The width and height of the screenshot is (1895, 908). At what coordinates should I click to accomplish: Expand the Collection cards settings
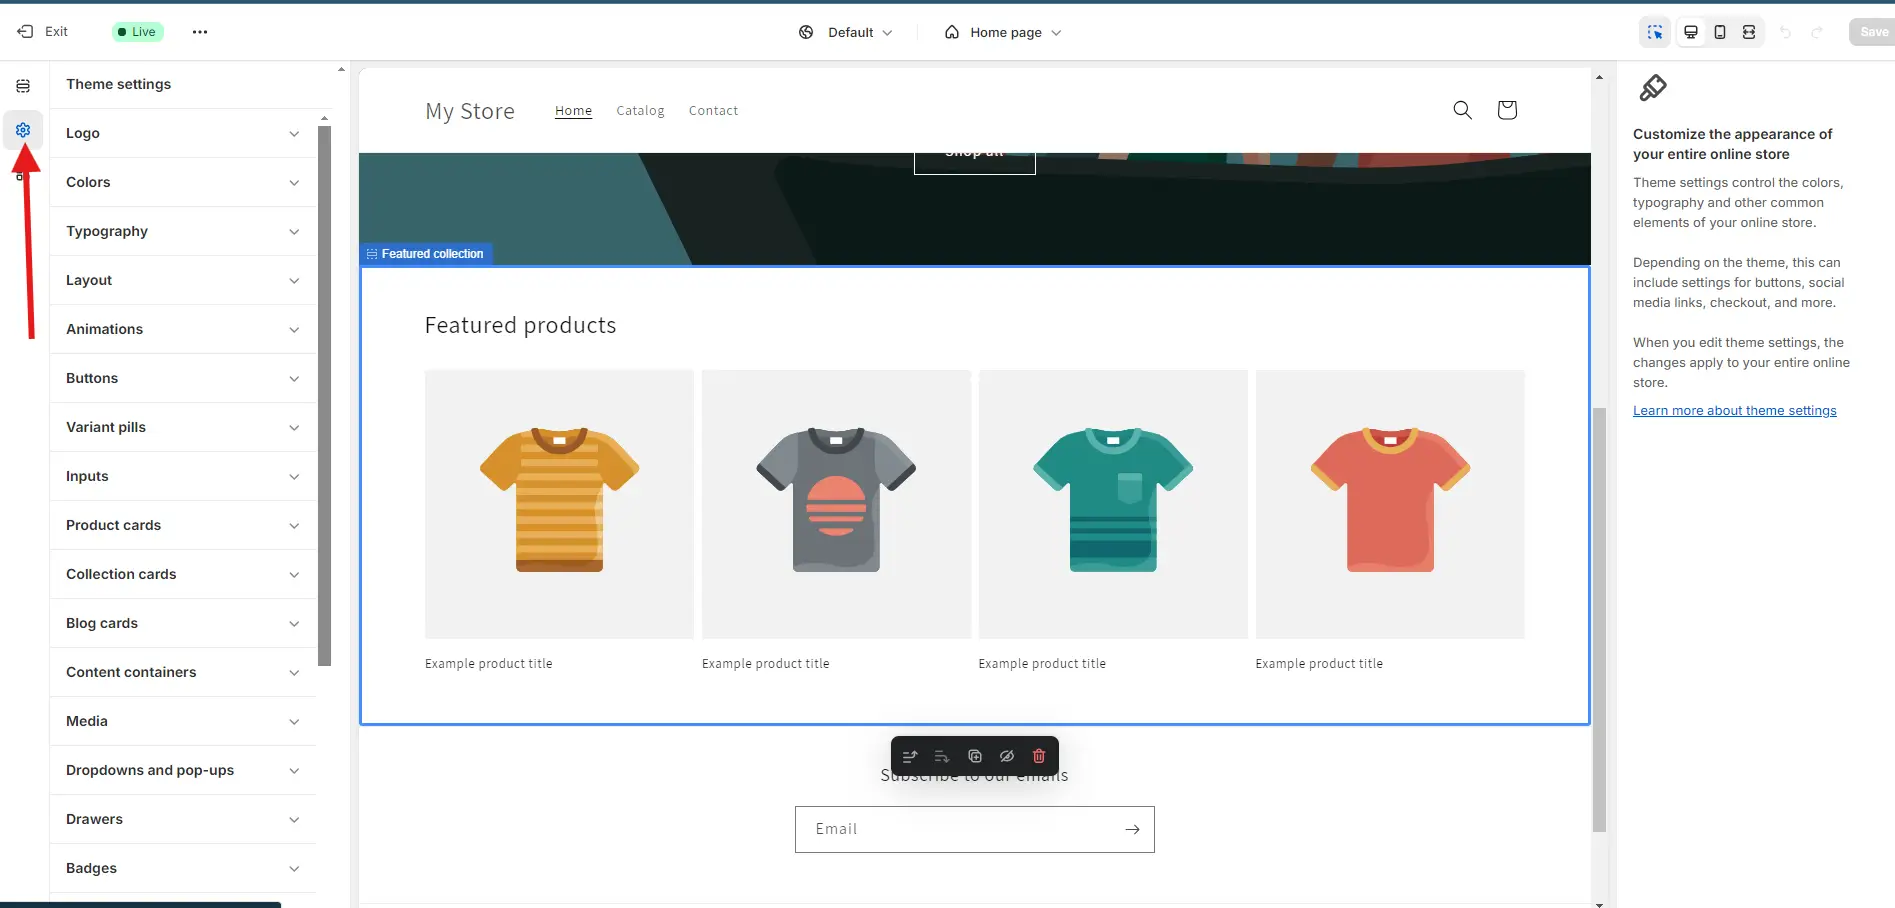tap(183, 574)
